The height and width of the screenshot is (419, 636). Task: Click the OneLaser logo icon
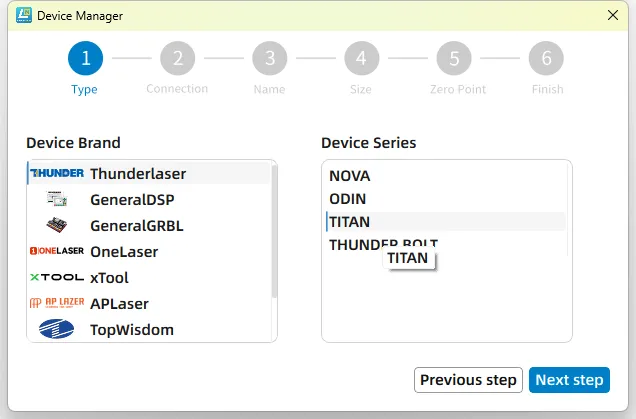tap(57, 251)
